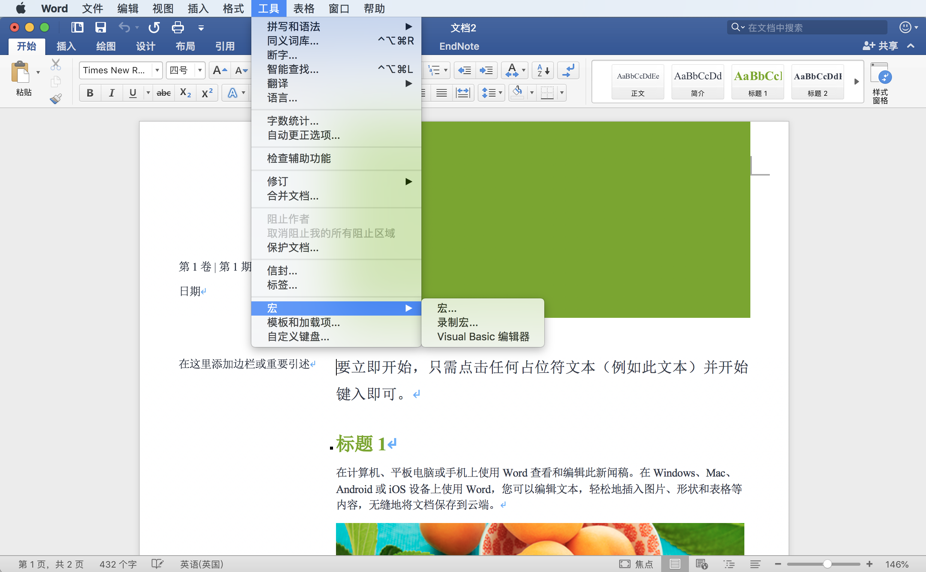926x572 pixels.
Task: Increase font size with larger A icon
Action: 219,70
